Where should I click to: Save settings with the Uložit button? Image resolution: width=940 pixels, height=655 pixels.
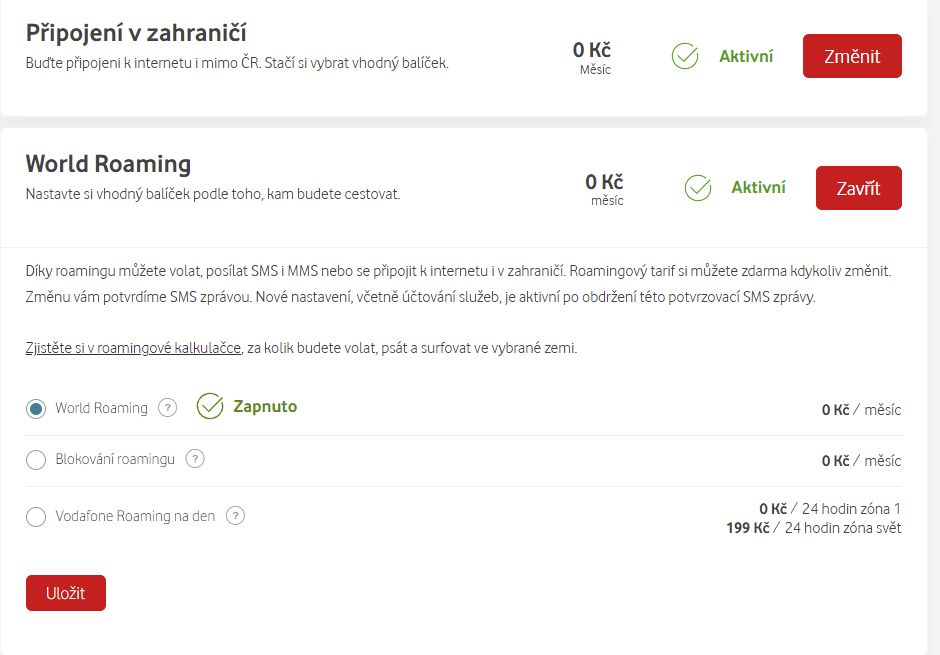click(x=66, y=593)
